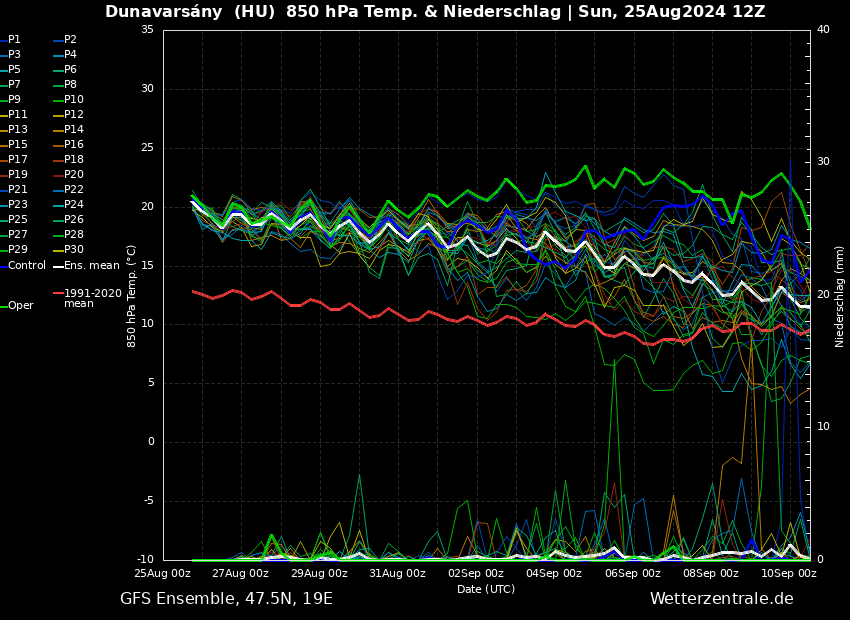Image resolution: width=850 pixels, height=620 pixels.
Task: Click the 06Sep 00z date tick label
Action: pyautogui.click(x=632, y=574)
